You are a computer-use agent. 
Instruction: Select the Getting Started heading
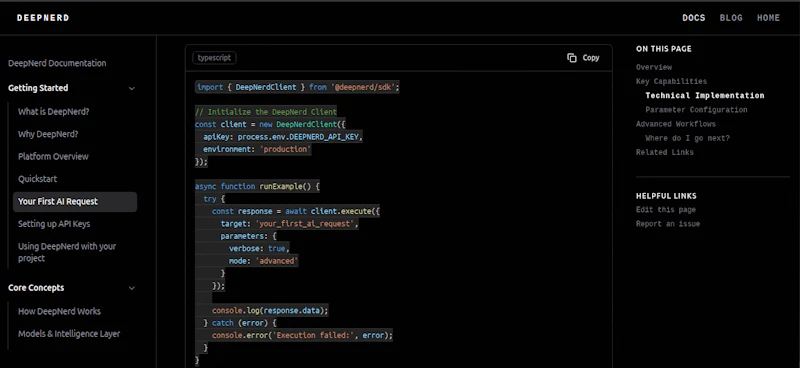(x=38, y=88)
